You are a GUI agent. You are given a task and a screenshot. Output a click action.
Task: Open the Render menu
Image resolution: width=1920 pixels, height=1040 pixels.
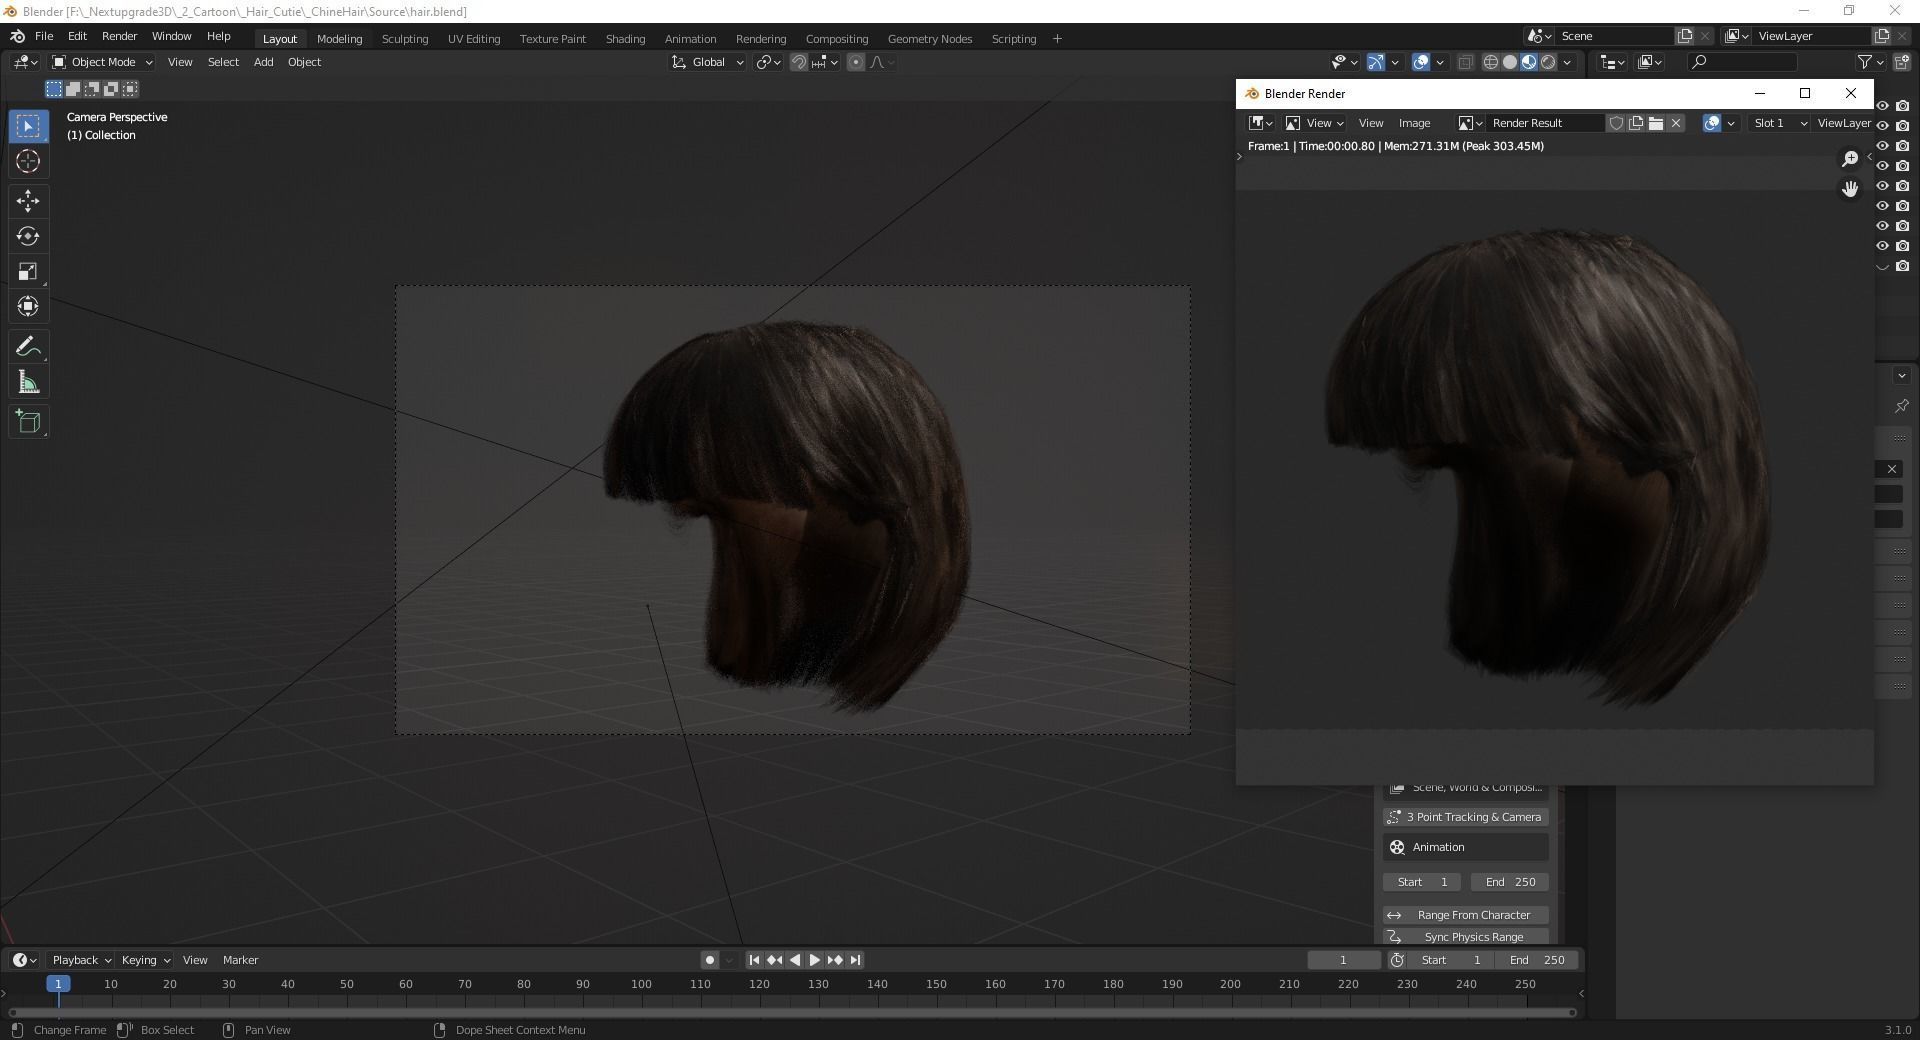119,36
